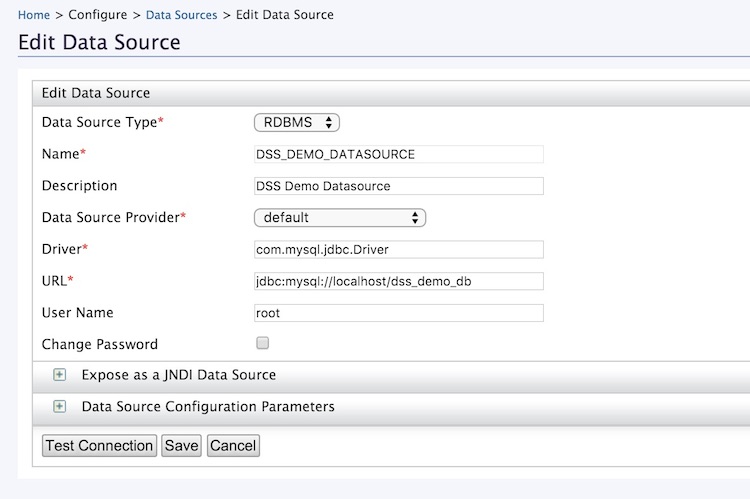
Task: Select the Driver input box
Action: [398, 249]
